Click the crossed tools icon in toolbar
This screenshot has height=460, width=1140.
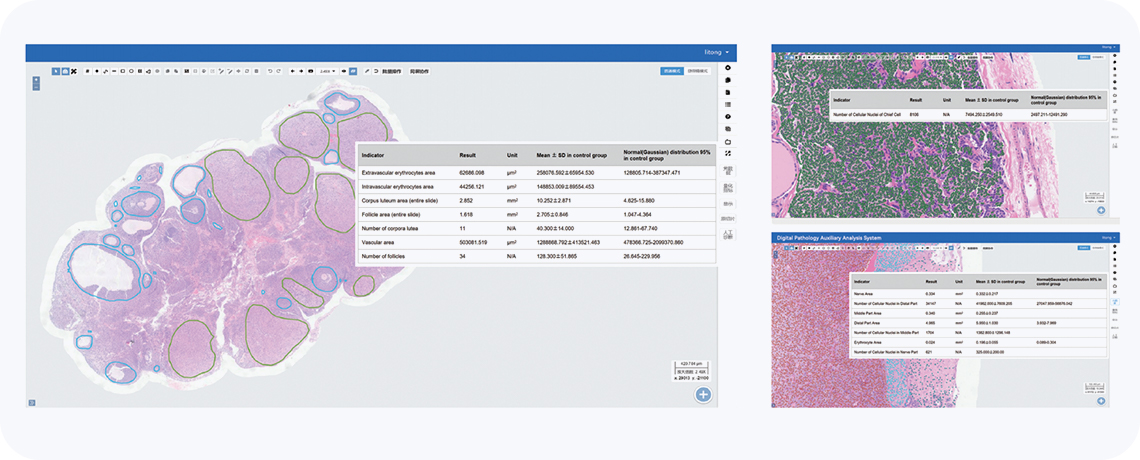click(x=74, y=71)
